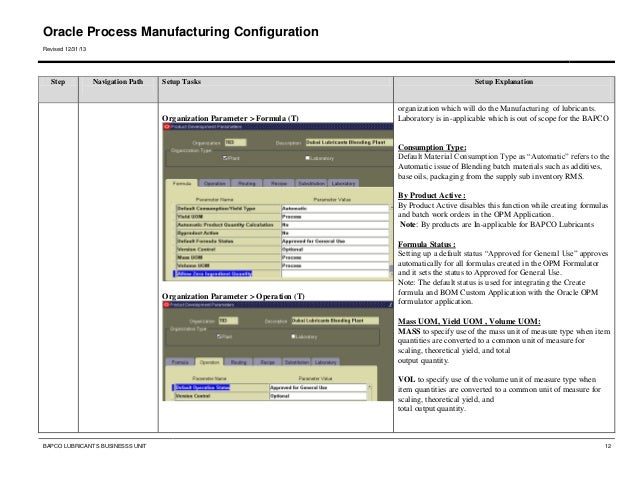
Task: Select the highlighted Allow Zero Ingredient Quantity row
Action: click(x=214, y=274)
